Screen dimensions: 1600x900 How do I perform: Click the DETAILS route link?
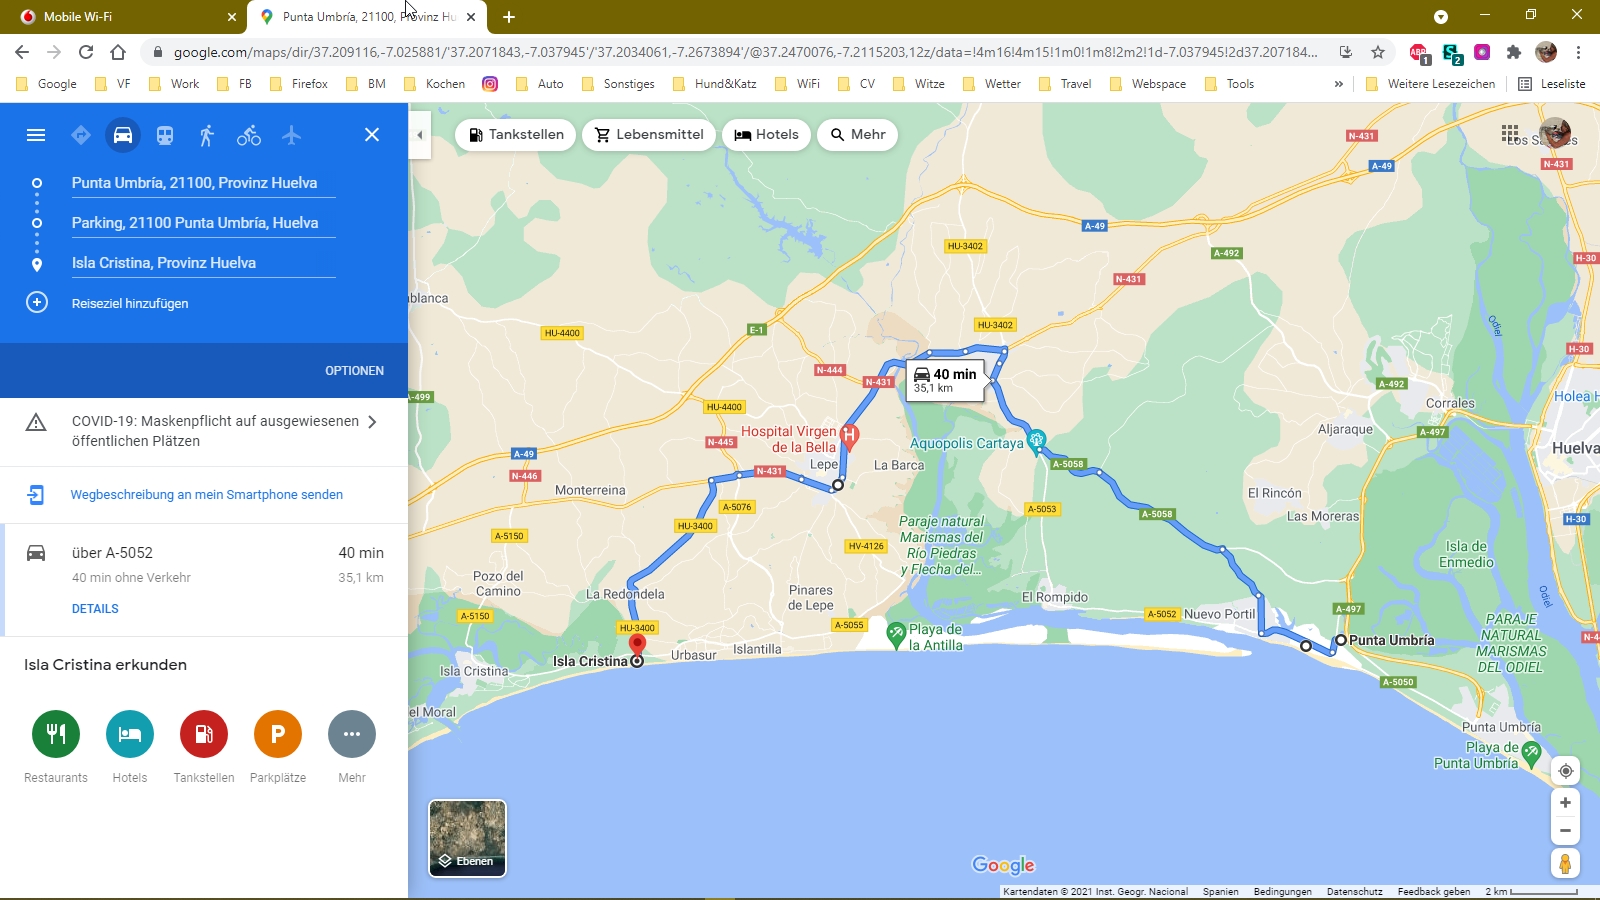(x=95, y=609)
